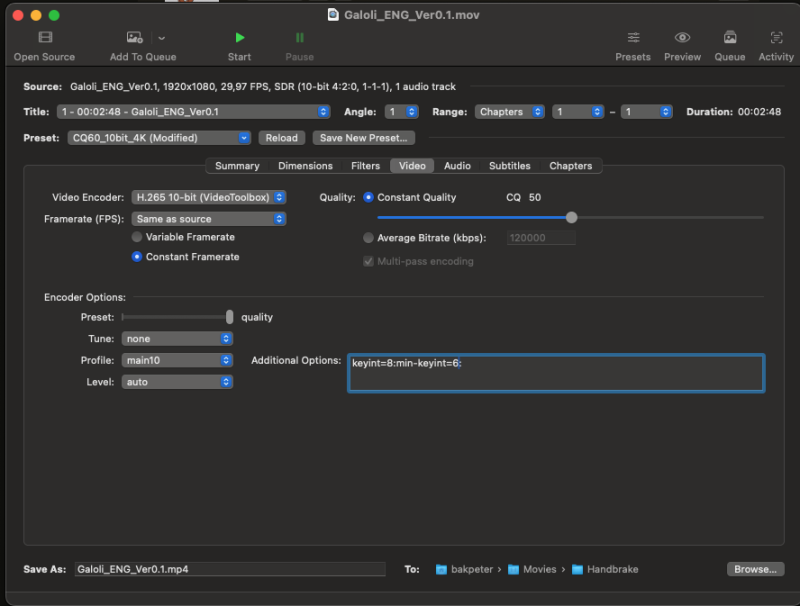Open the Profile main10 dropdown
The image size is (800, 606).
[x=177, y=360]
